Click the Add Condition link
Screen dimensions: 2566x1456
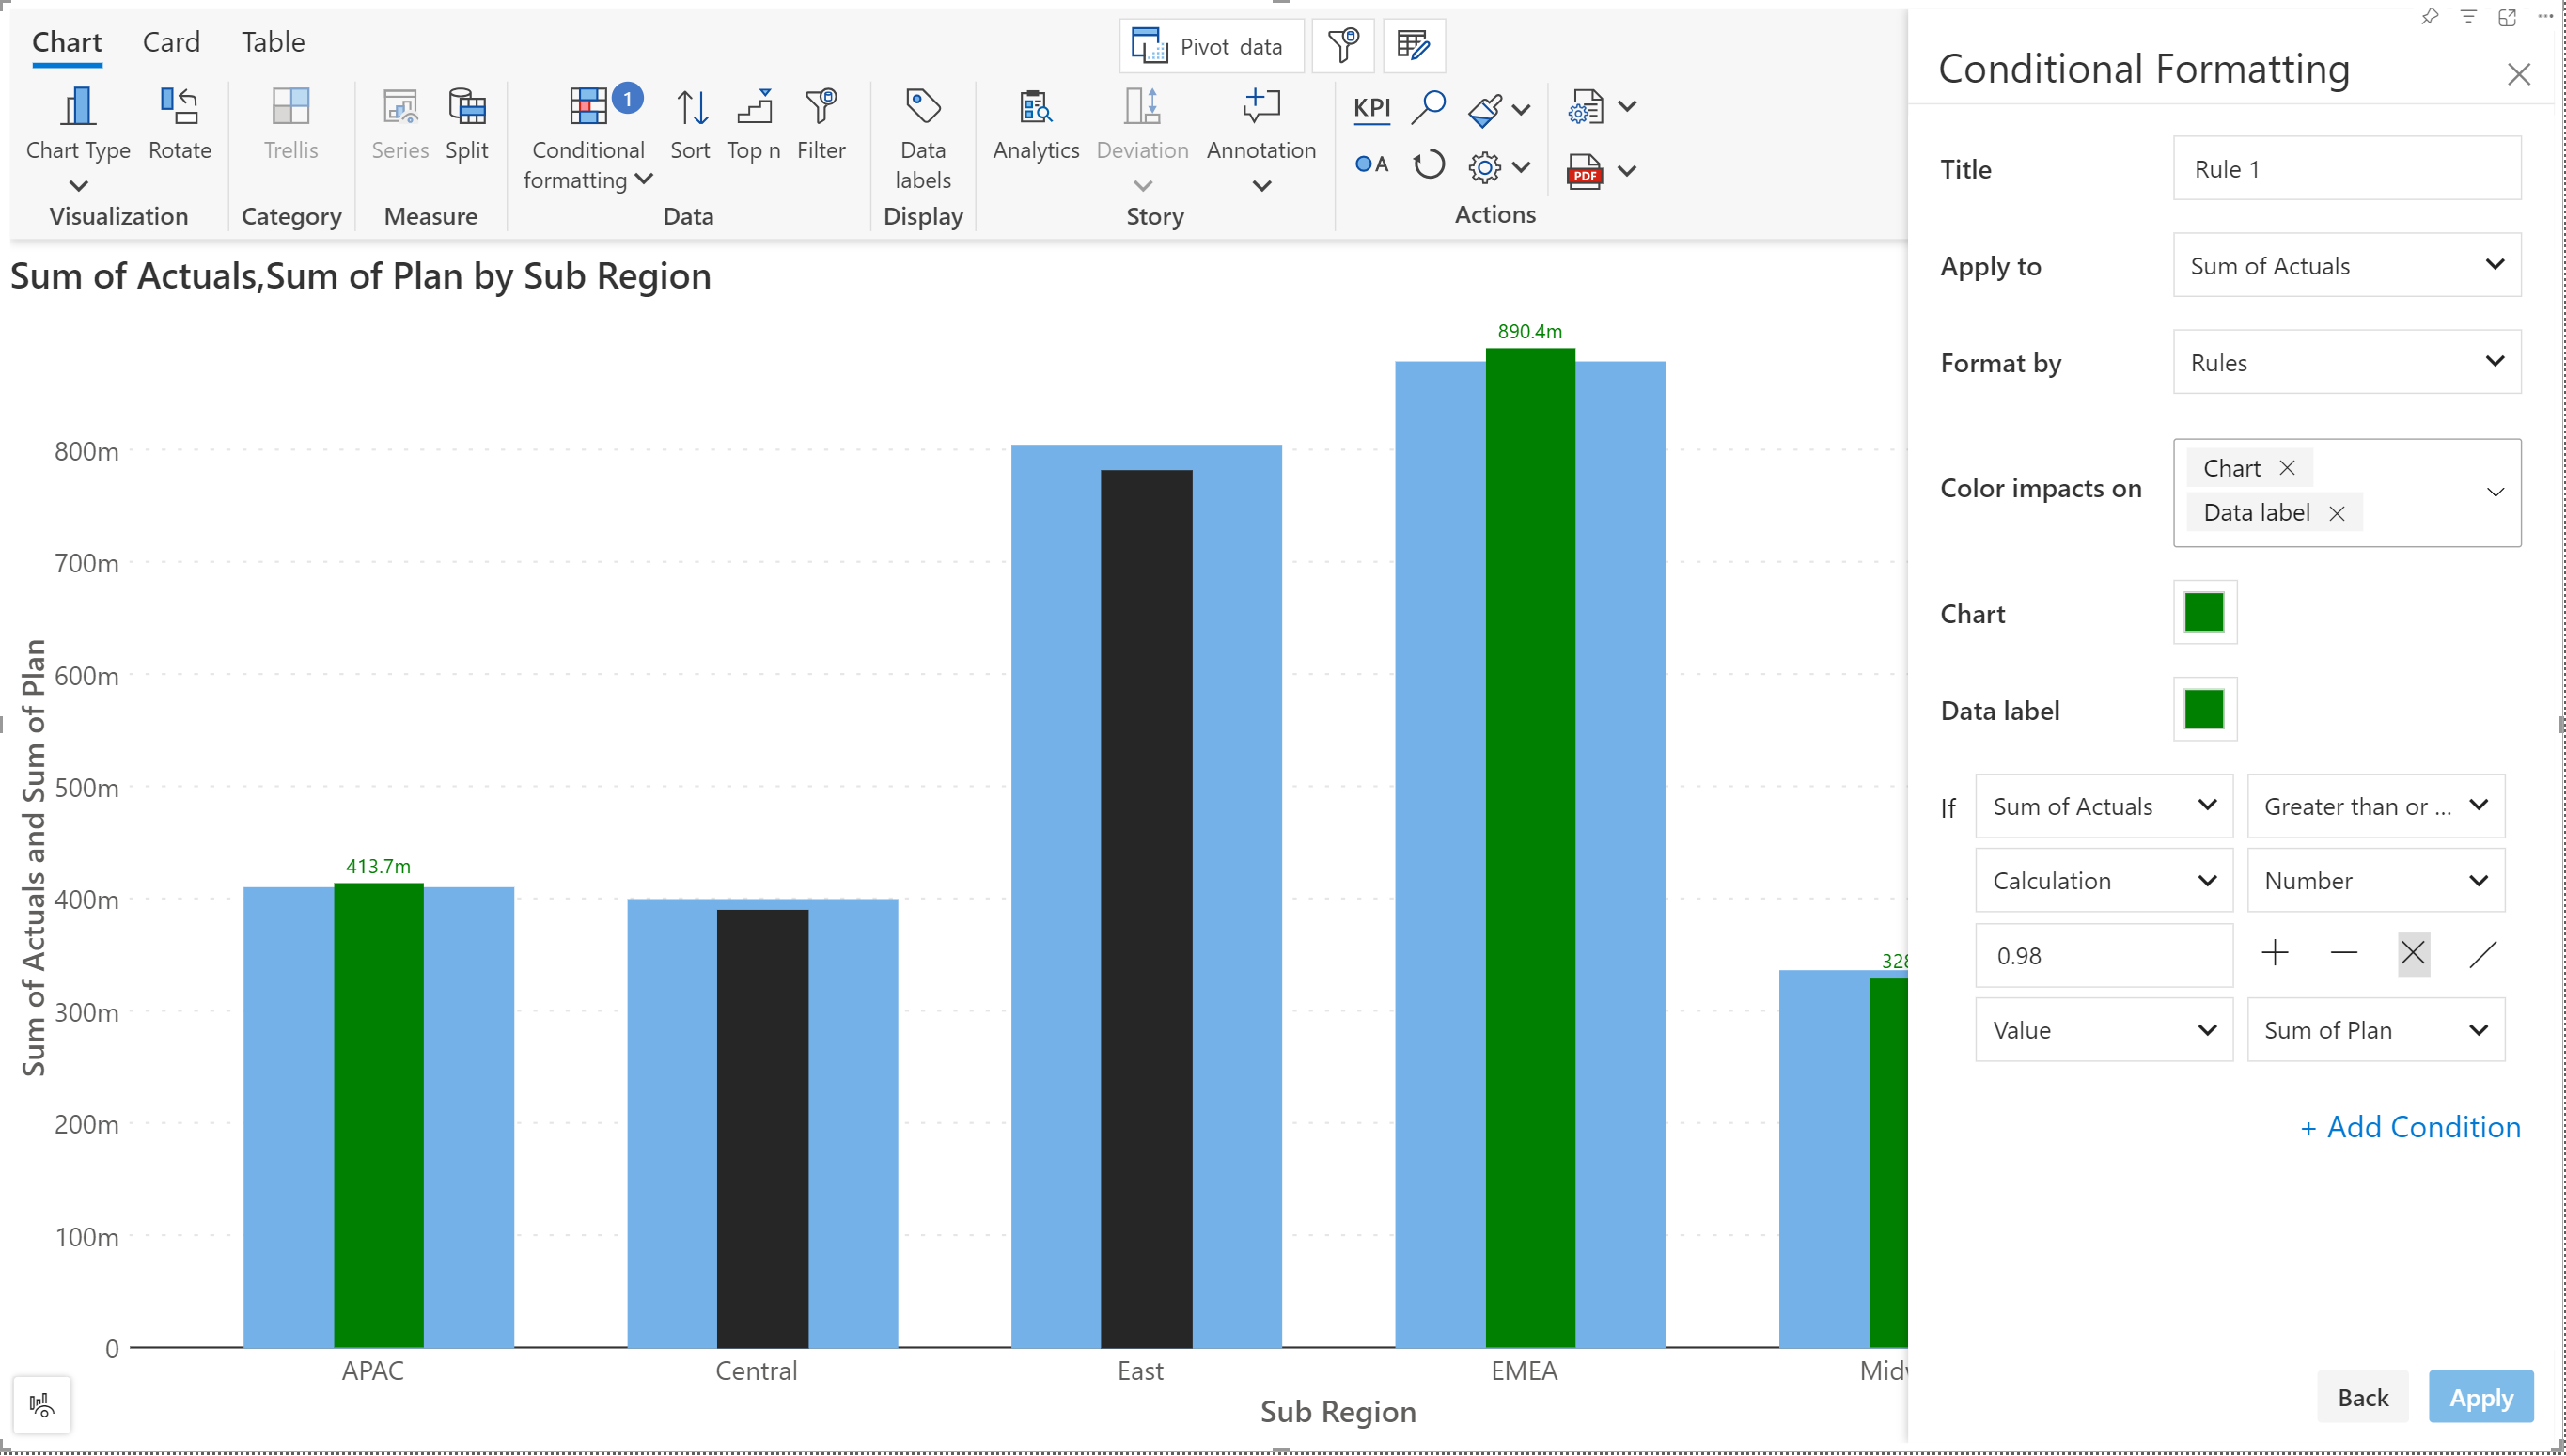tap(2410, 1127)
